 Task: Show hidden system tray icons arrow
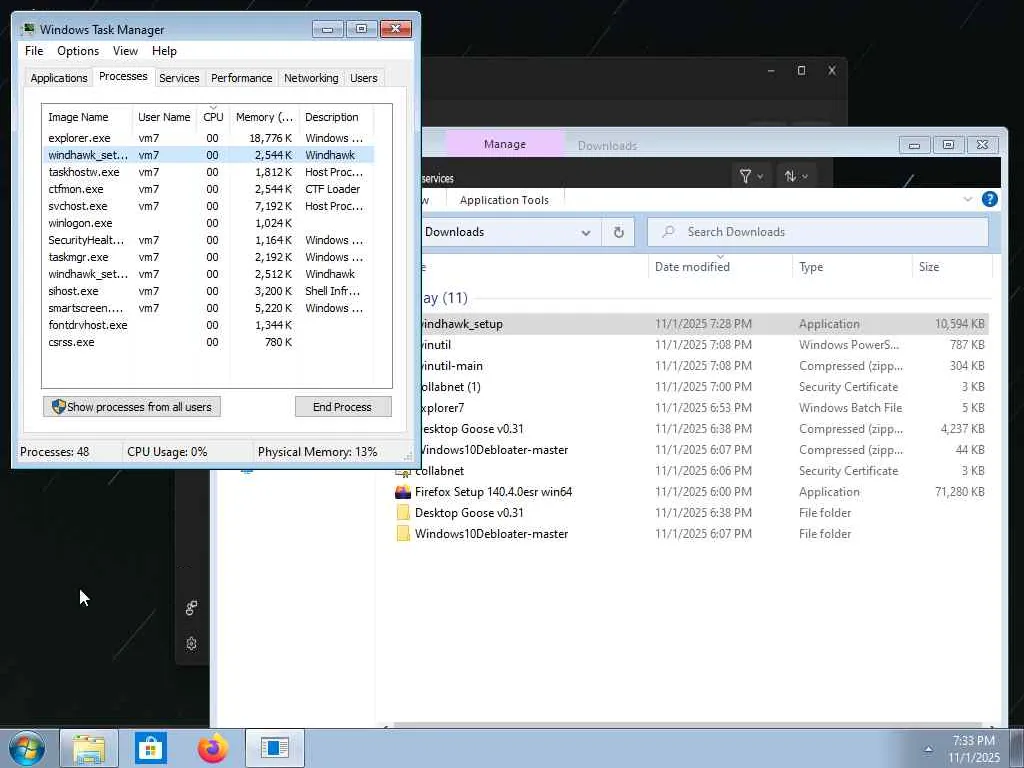click(928, 749)
